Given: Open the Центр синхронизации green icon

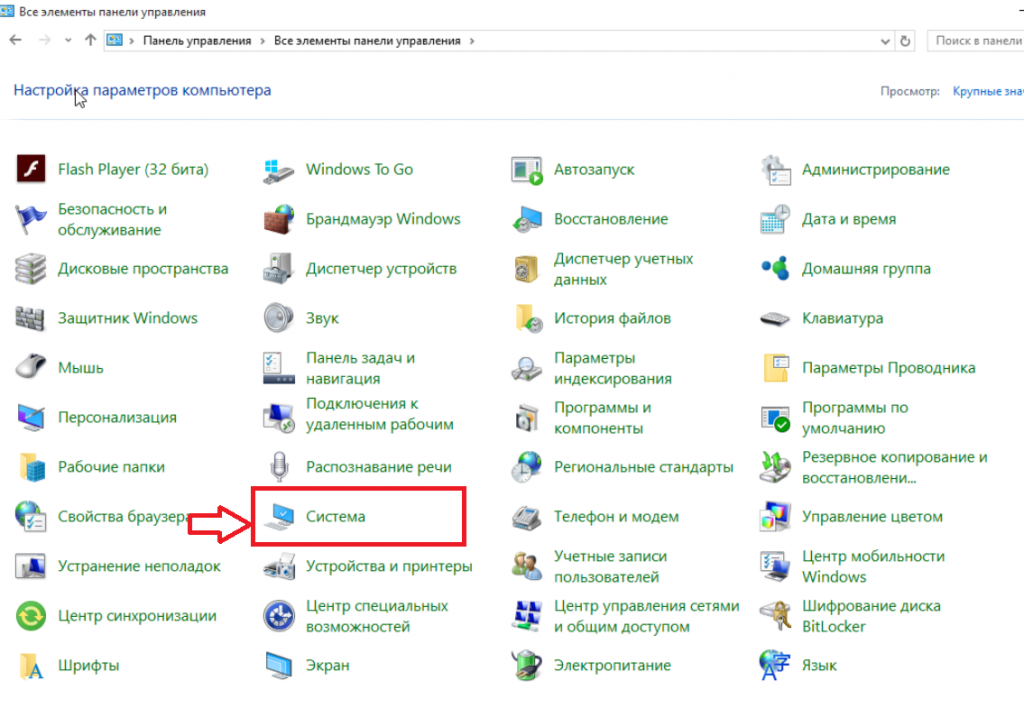Looking at the screenshot, I should tap(31, 616).
